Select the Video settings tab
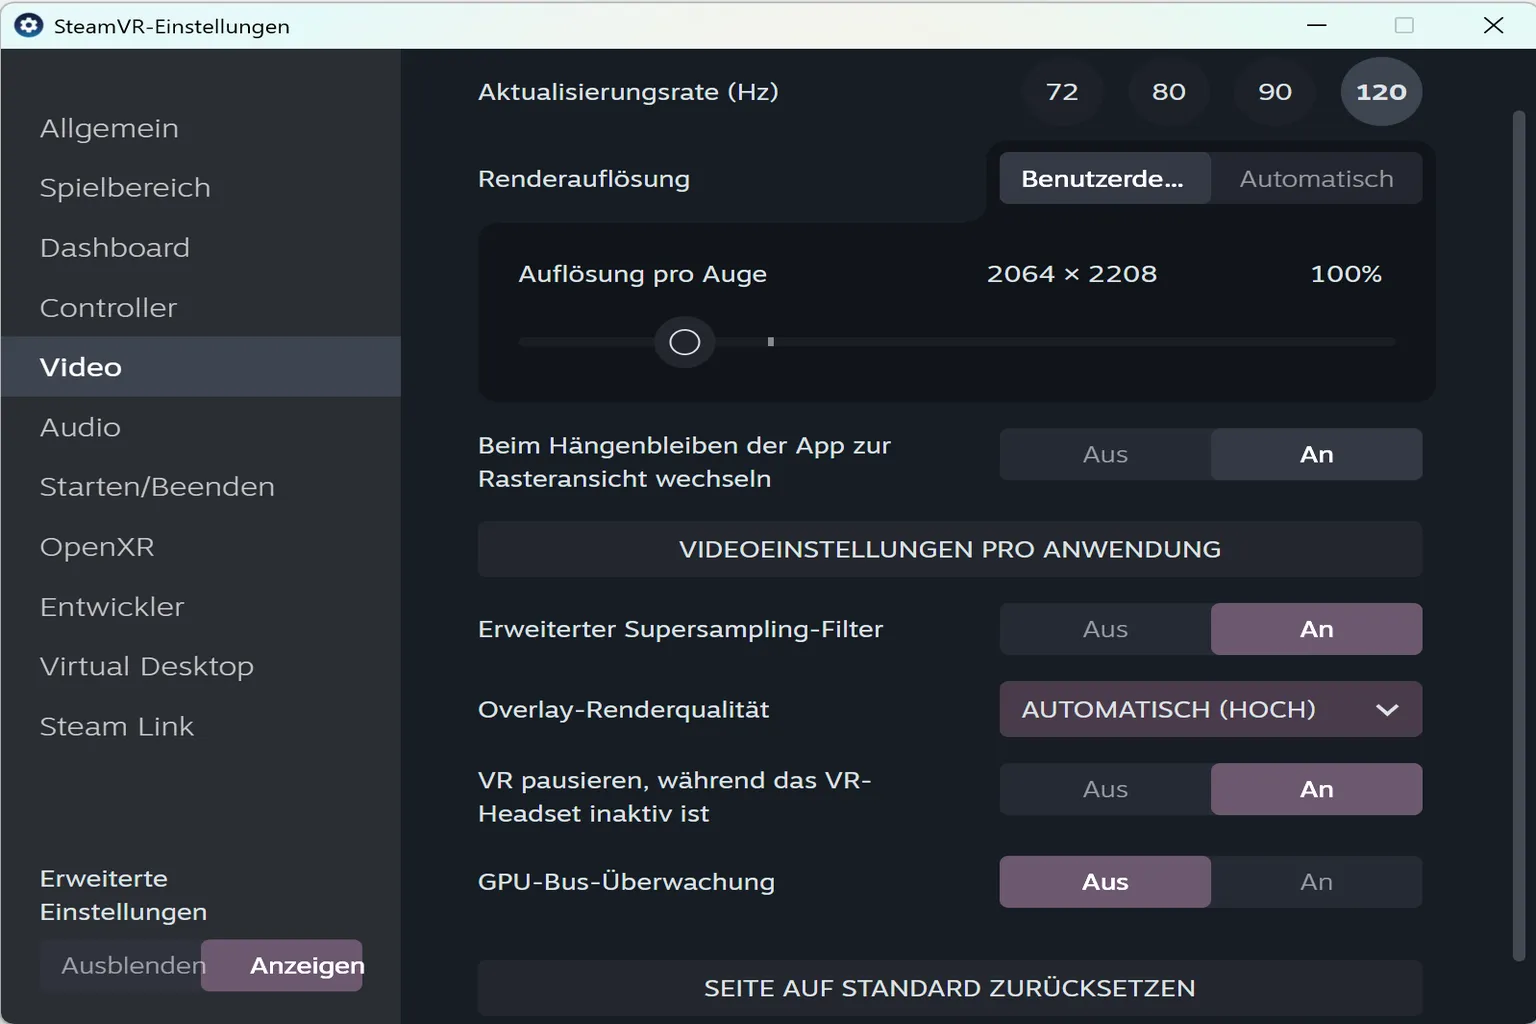 pyautogui.click(x=200, y=367)
